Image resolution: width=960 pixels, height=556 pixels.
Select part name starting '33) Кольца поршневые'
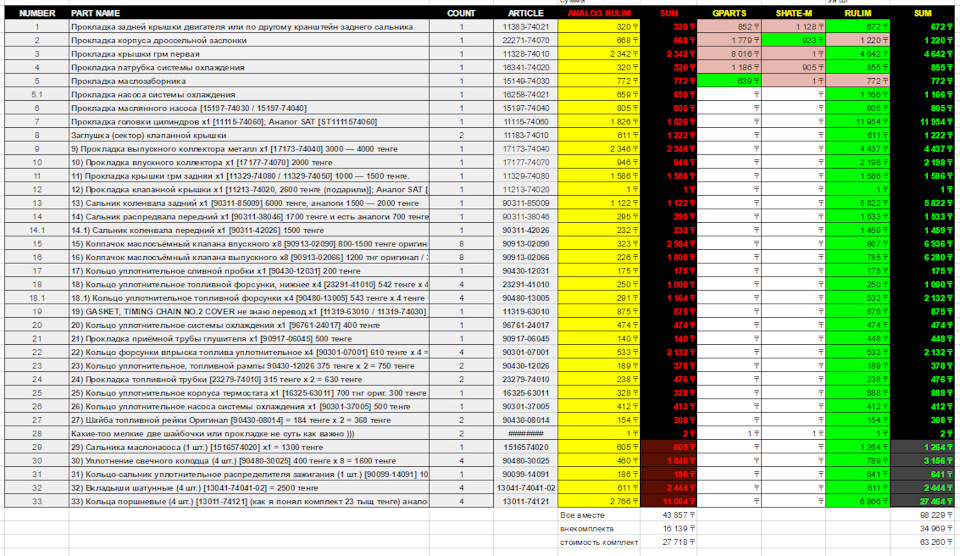point(249,501)
